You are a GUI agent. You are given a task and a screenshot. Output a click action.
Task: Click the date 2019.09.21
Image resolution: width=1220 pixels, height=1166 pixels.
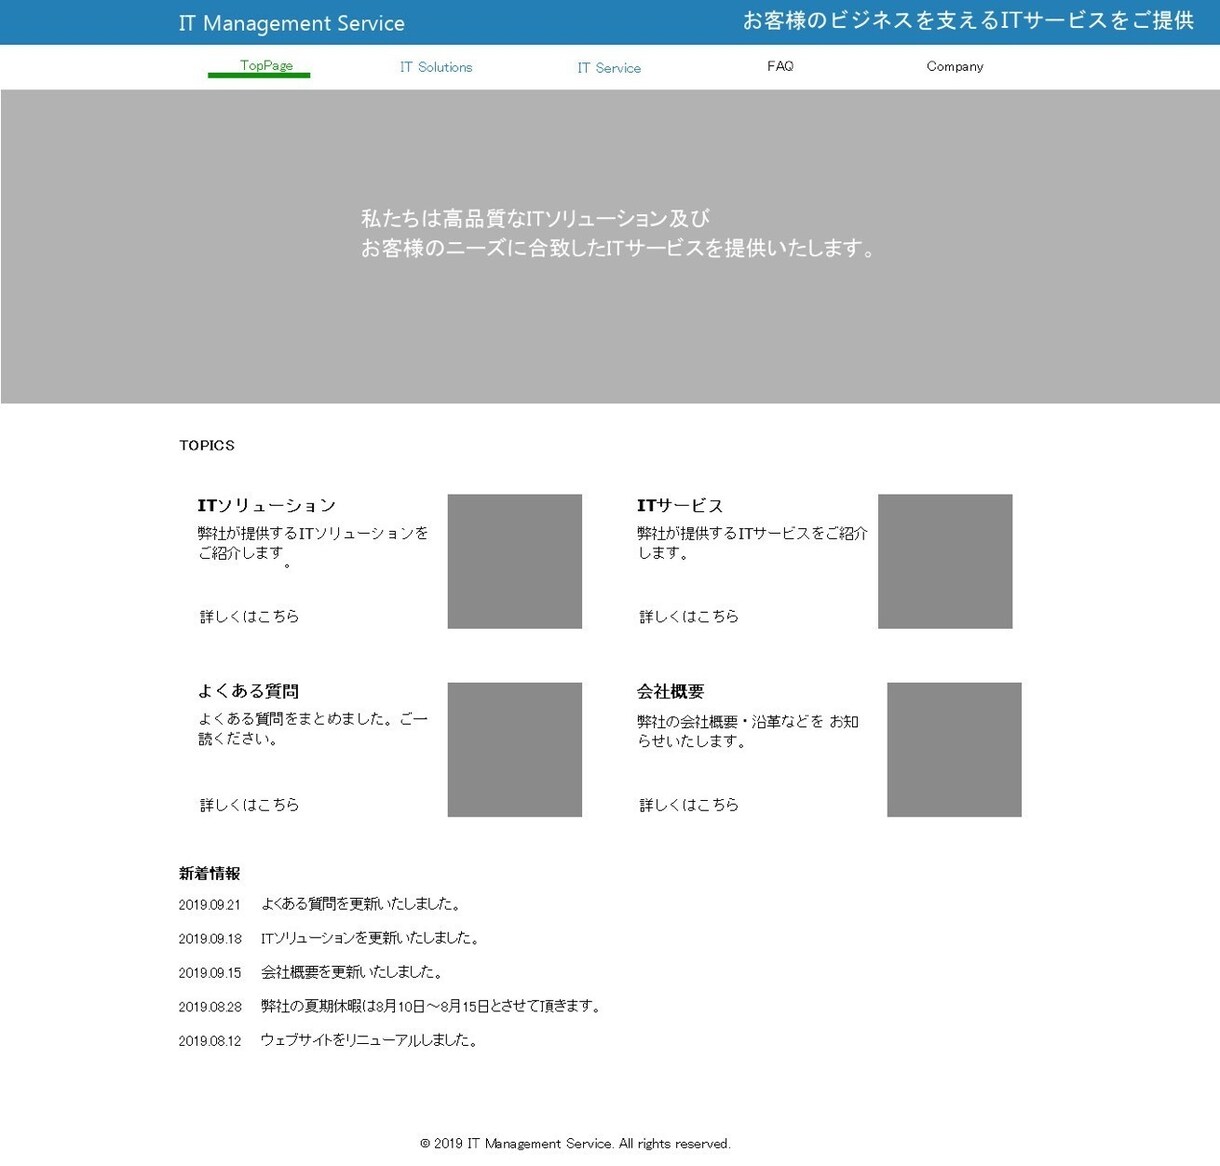[x=210, y=905]
